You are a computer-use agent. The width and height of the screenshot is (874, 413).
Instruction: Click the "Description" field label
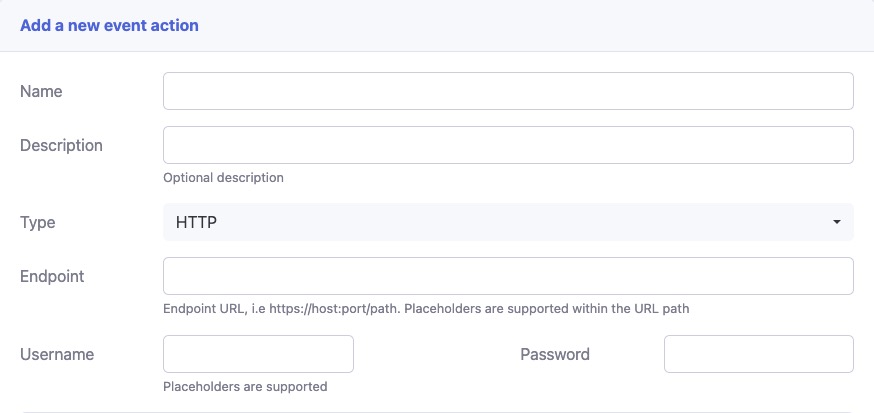(x=61, y=145)
